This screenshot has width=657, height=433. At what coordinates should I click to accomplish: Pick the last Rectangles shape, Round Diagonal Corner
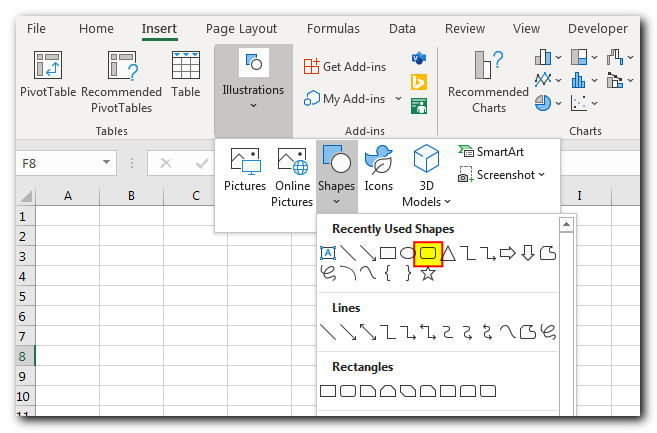click(488, 391)
